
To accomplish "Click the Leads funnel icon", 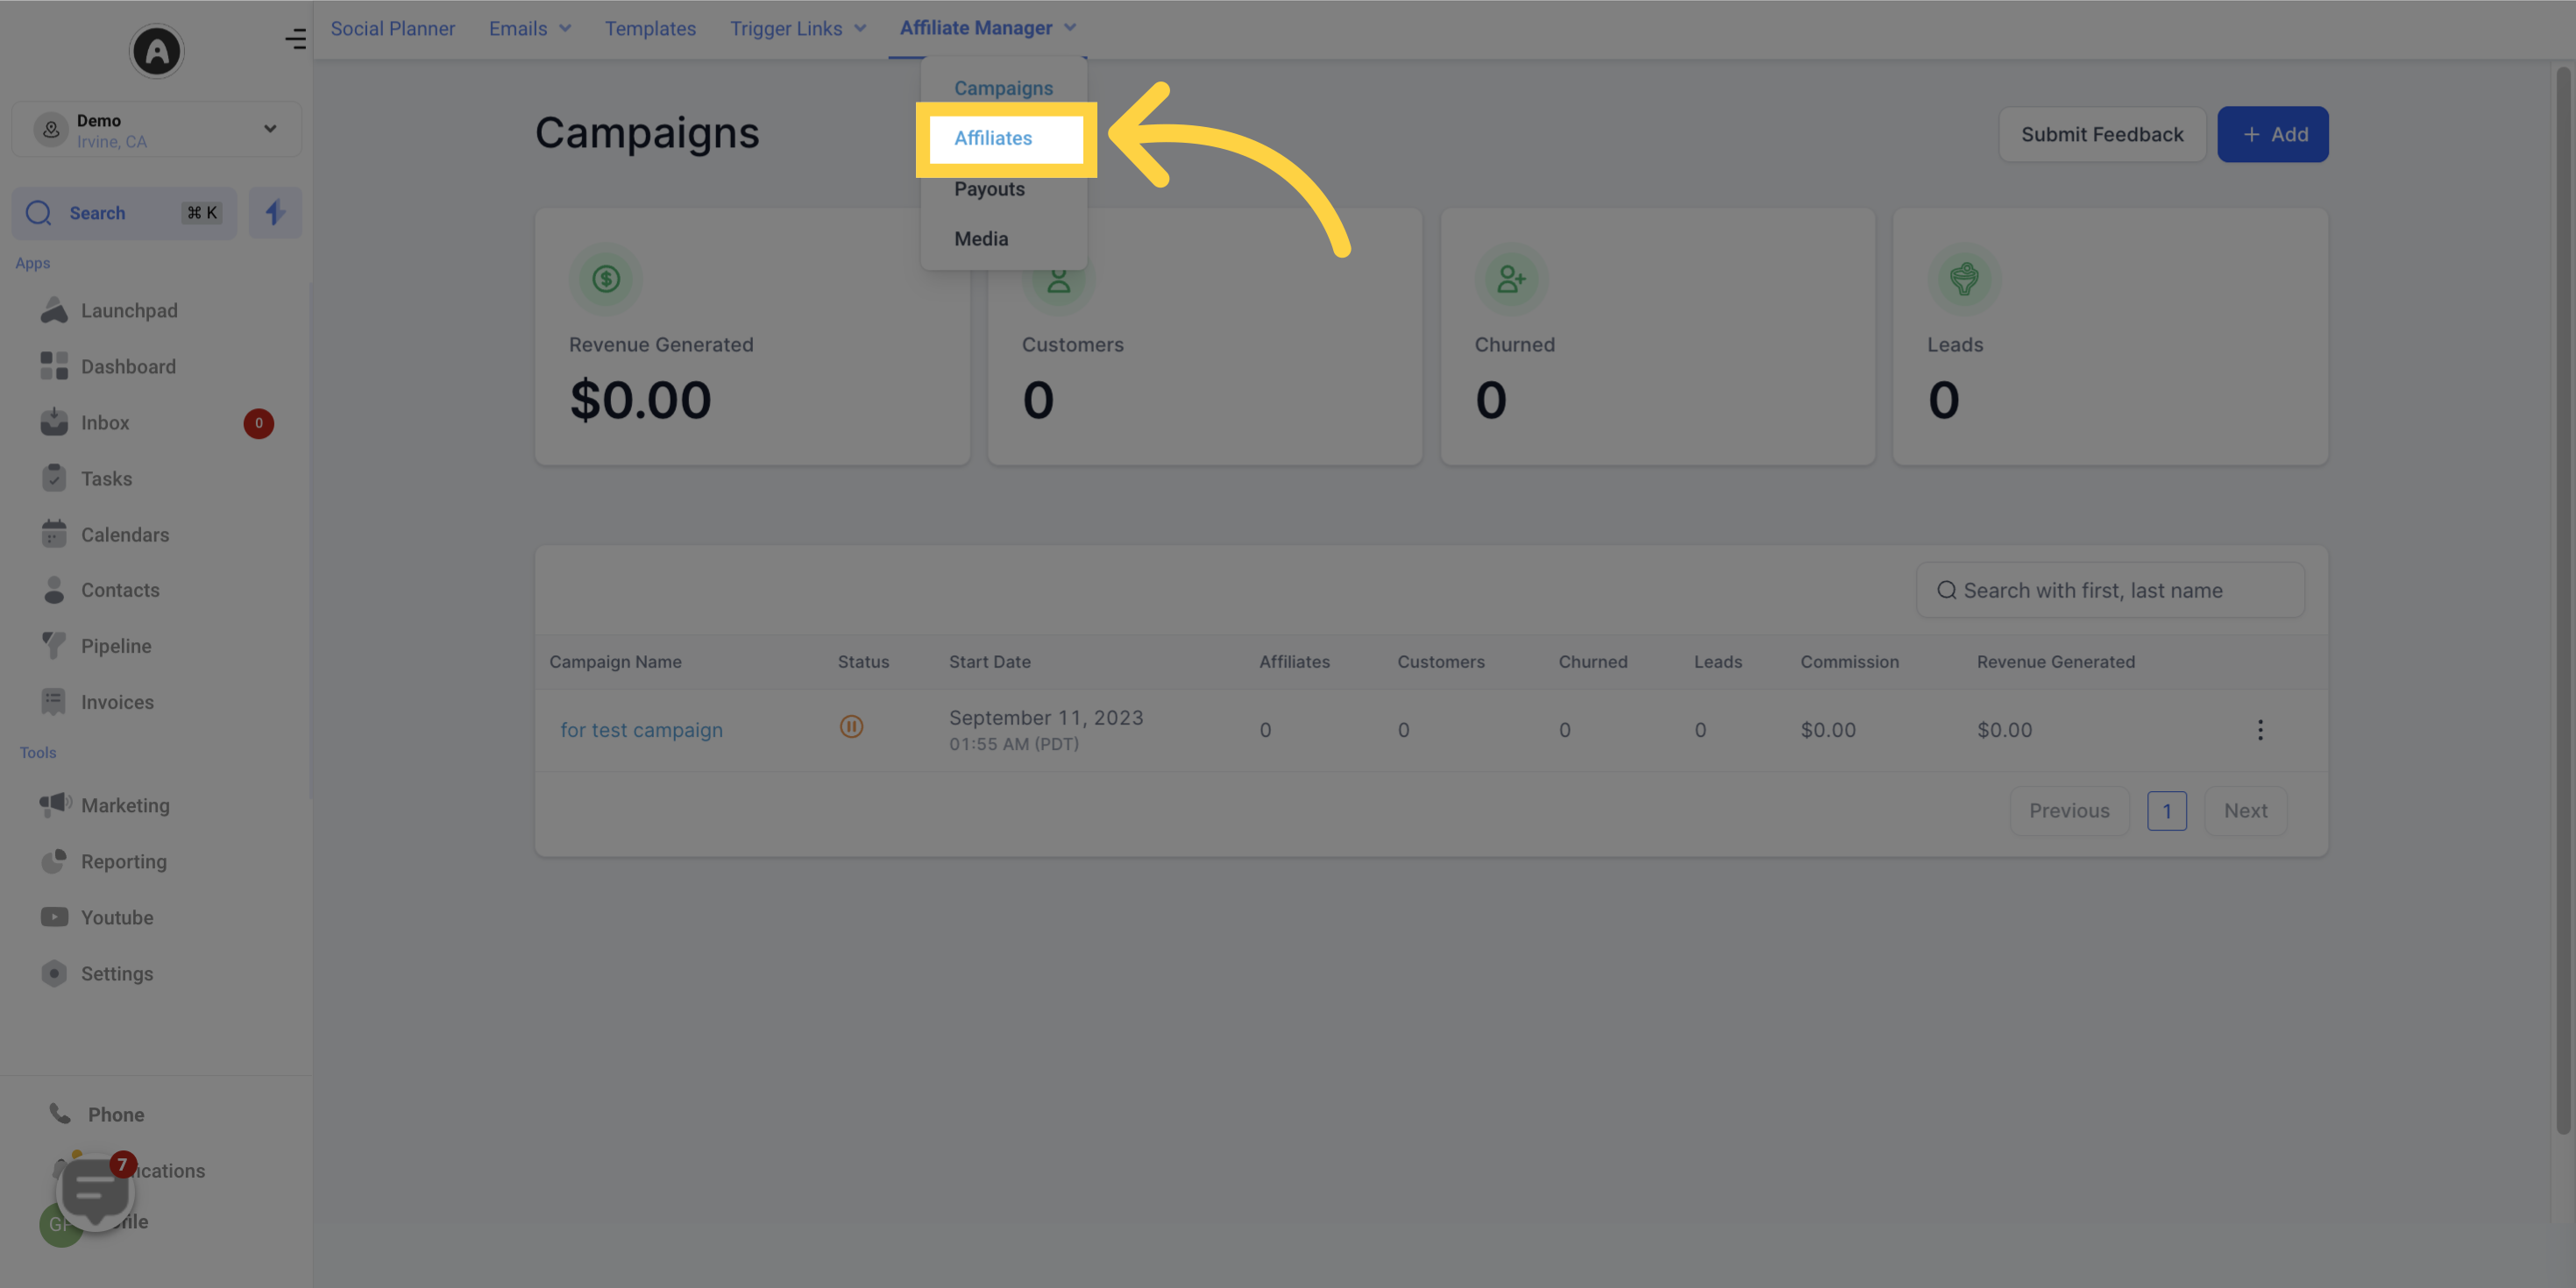I will pyautogui.click(x=1964, y=278).
